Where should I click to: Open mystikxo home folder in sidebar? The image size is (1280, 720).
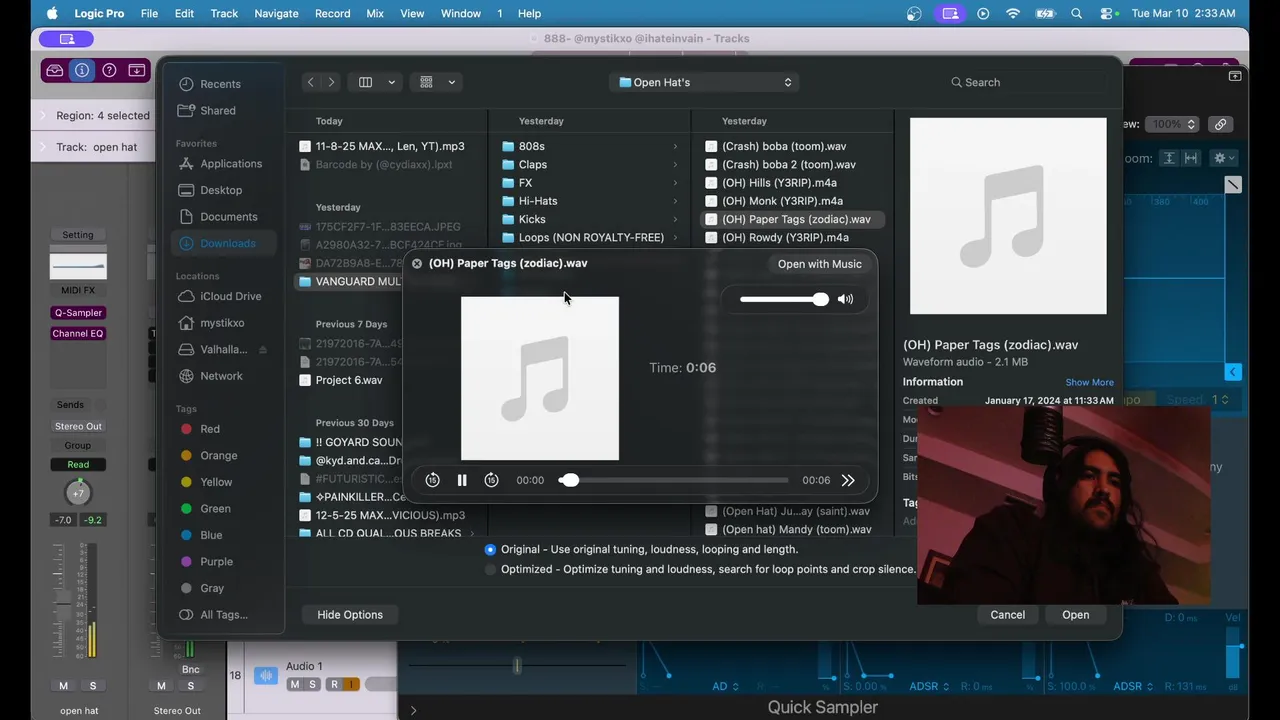click(222, 323)
